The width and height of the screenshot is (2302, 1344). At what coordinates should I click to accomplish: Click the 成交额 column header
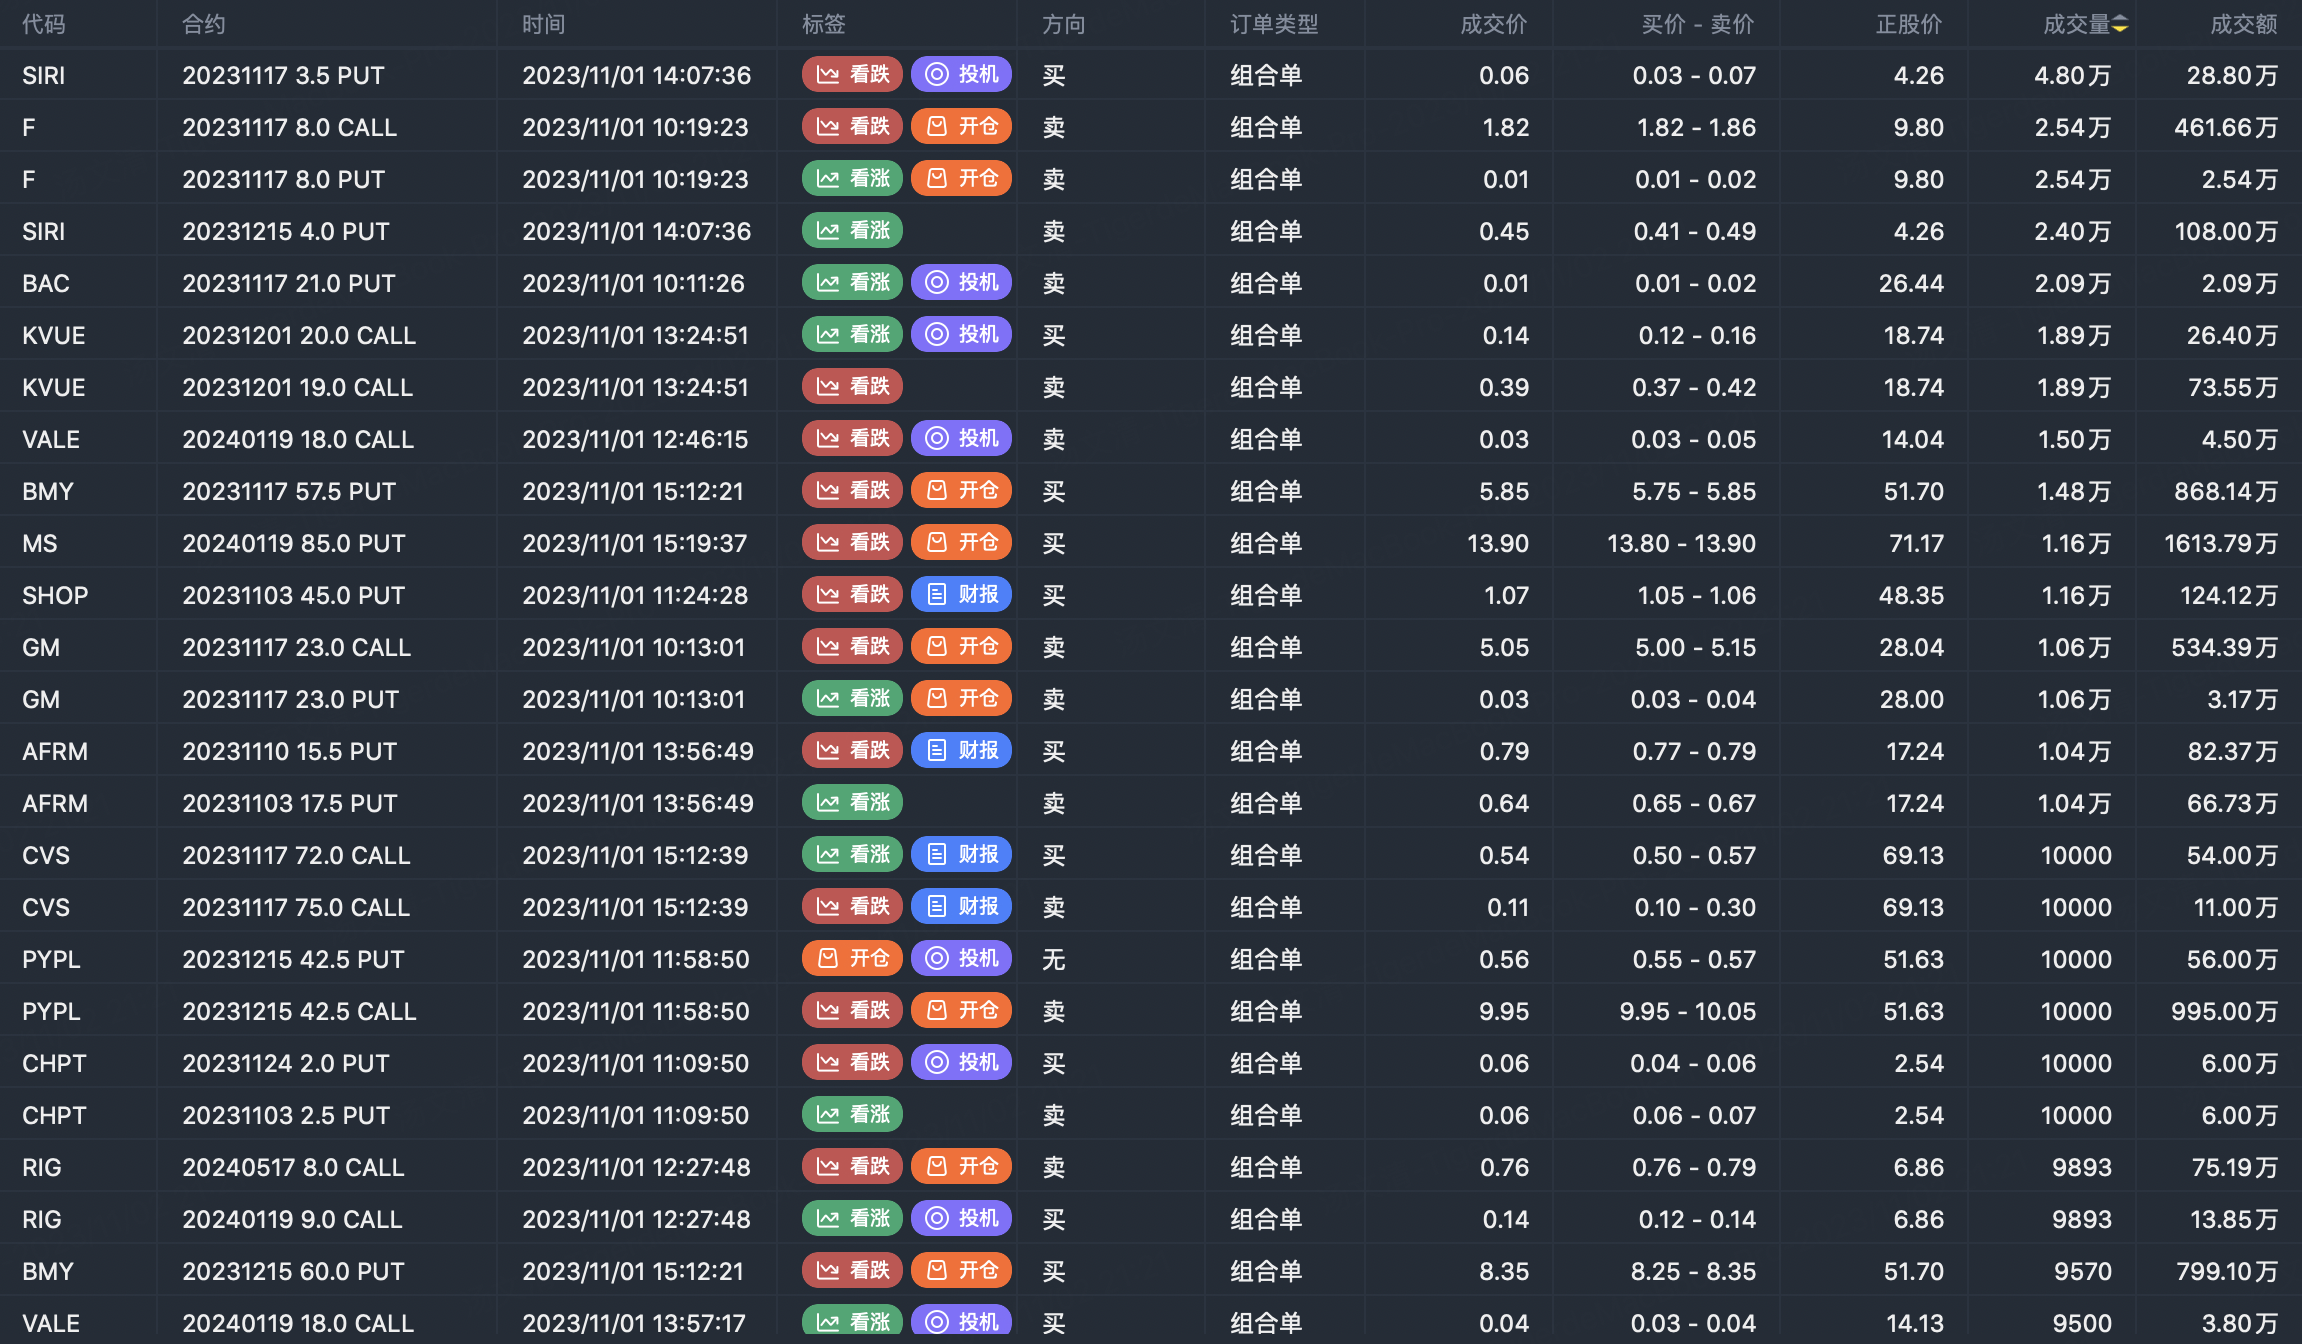click(x=2244, y=24)
